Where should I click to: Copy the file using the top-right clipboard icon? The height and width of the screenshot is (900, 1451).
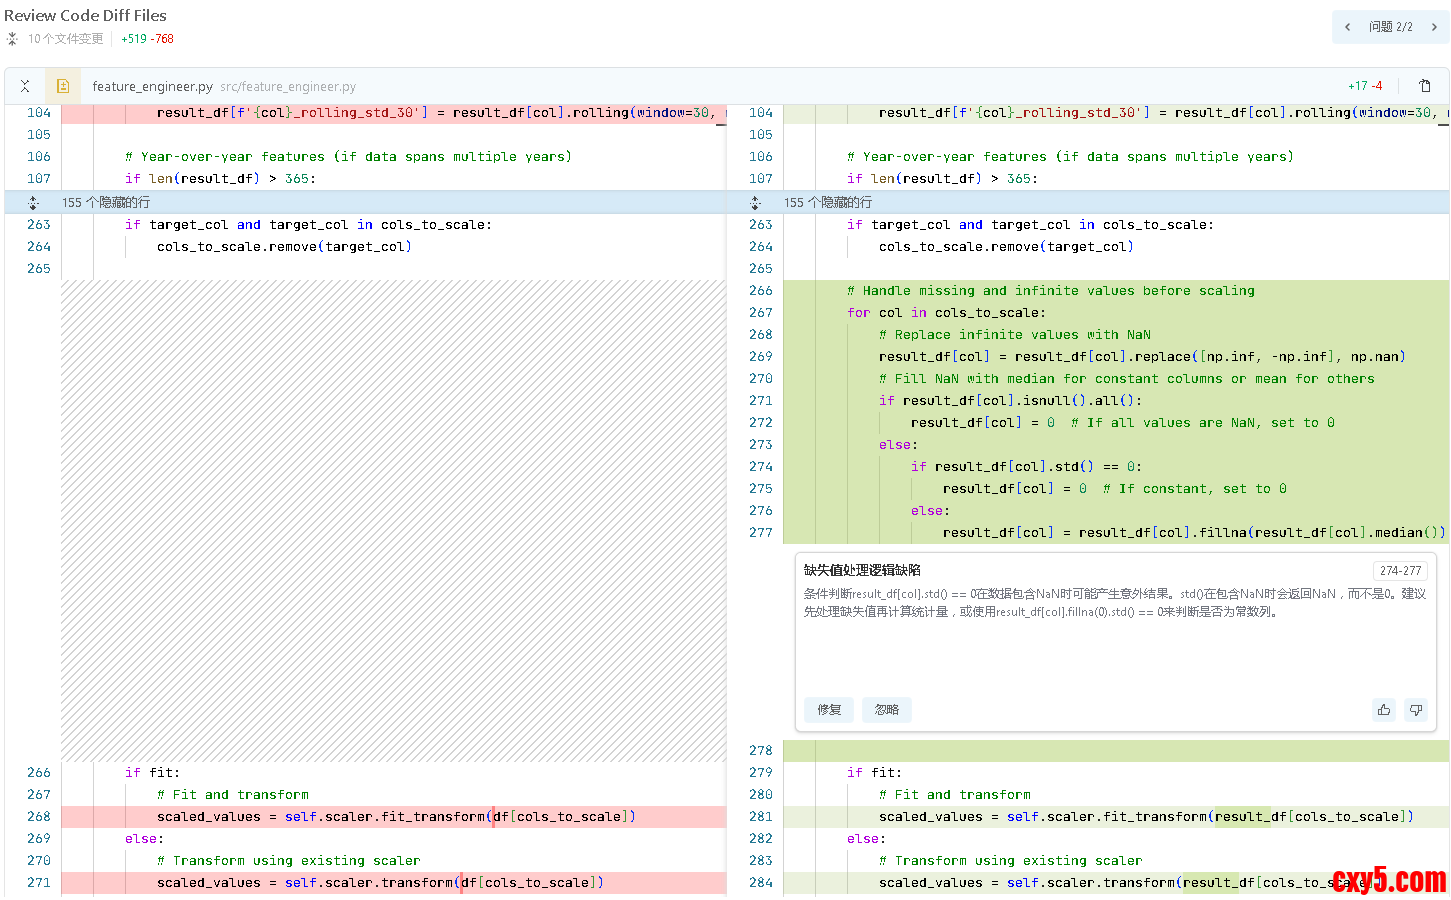[1426, 86]
